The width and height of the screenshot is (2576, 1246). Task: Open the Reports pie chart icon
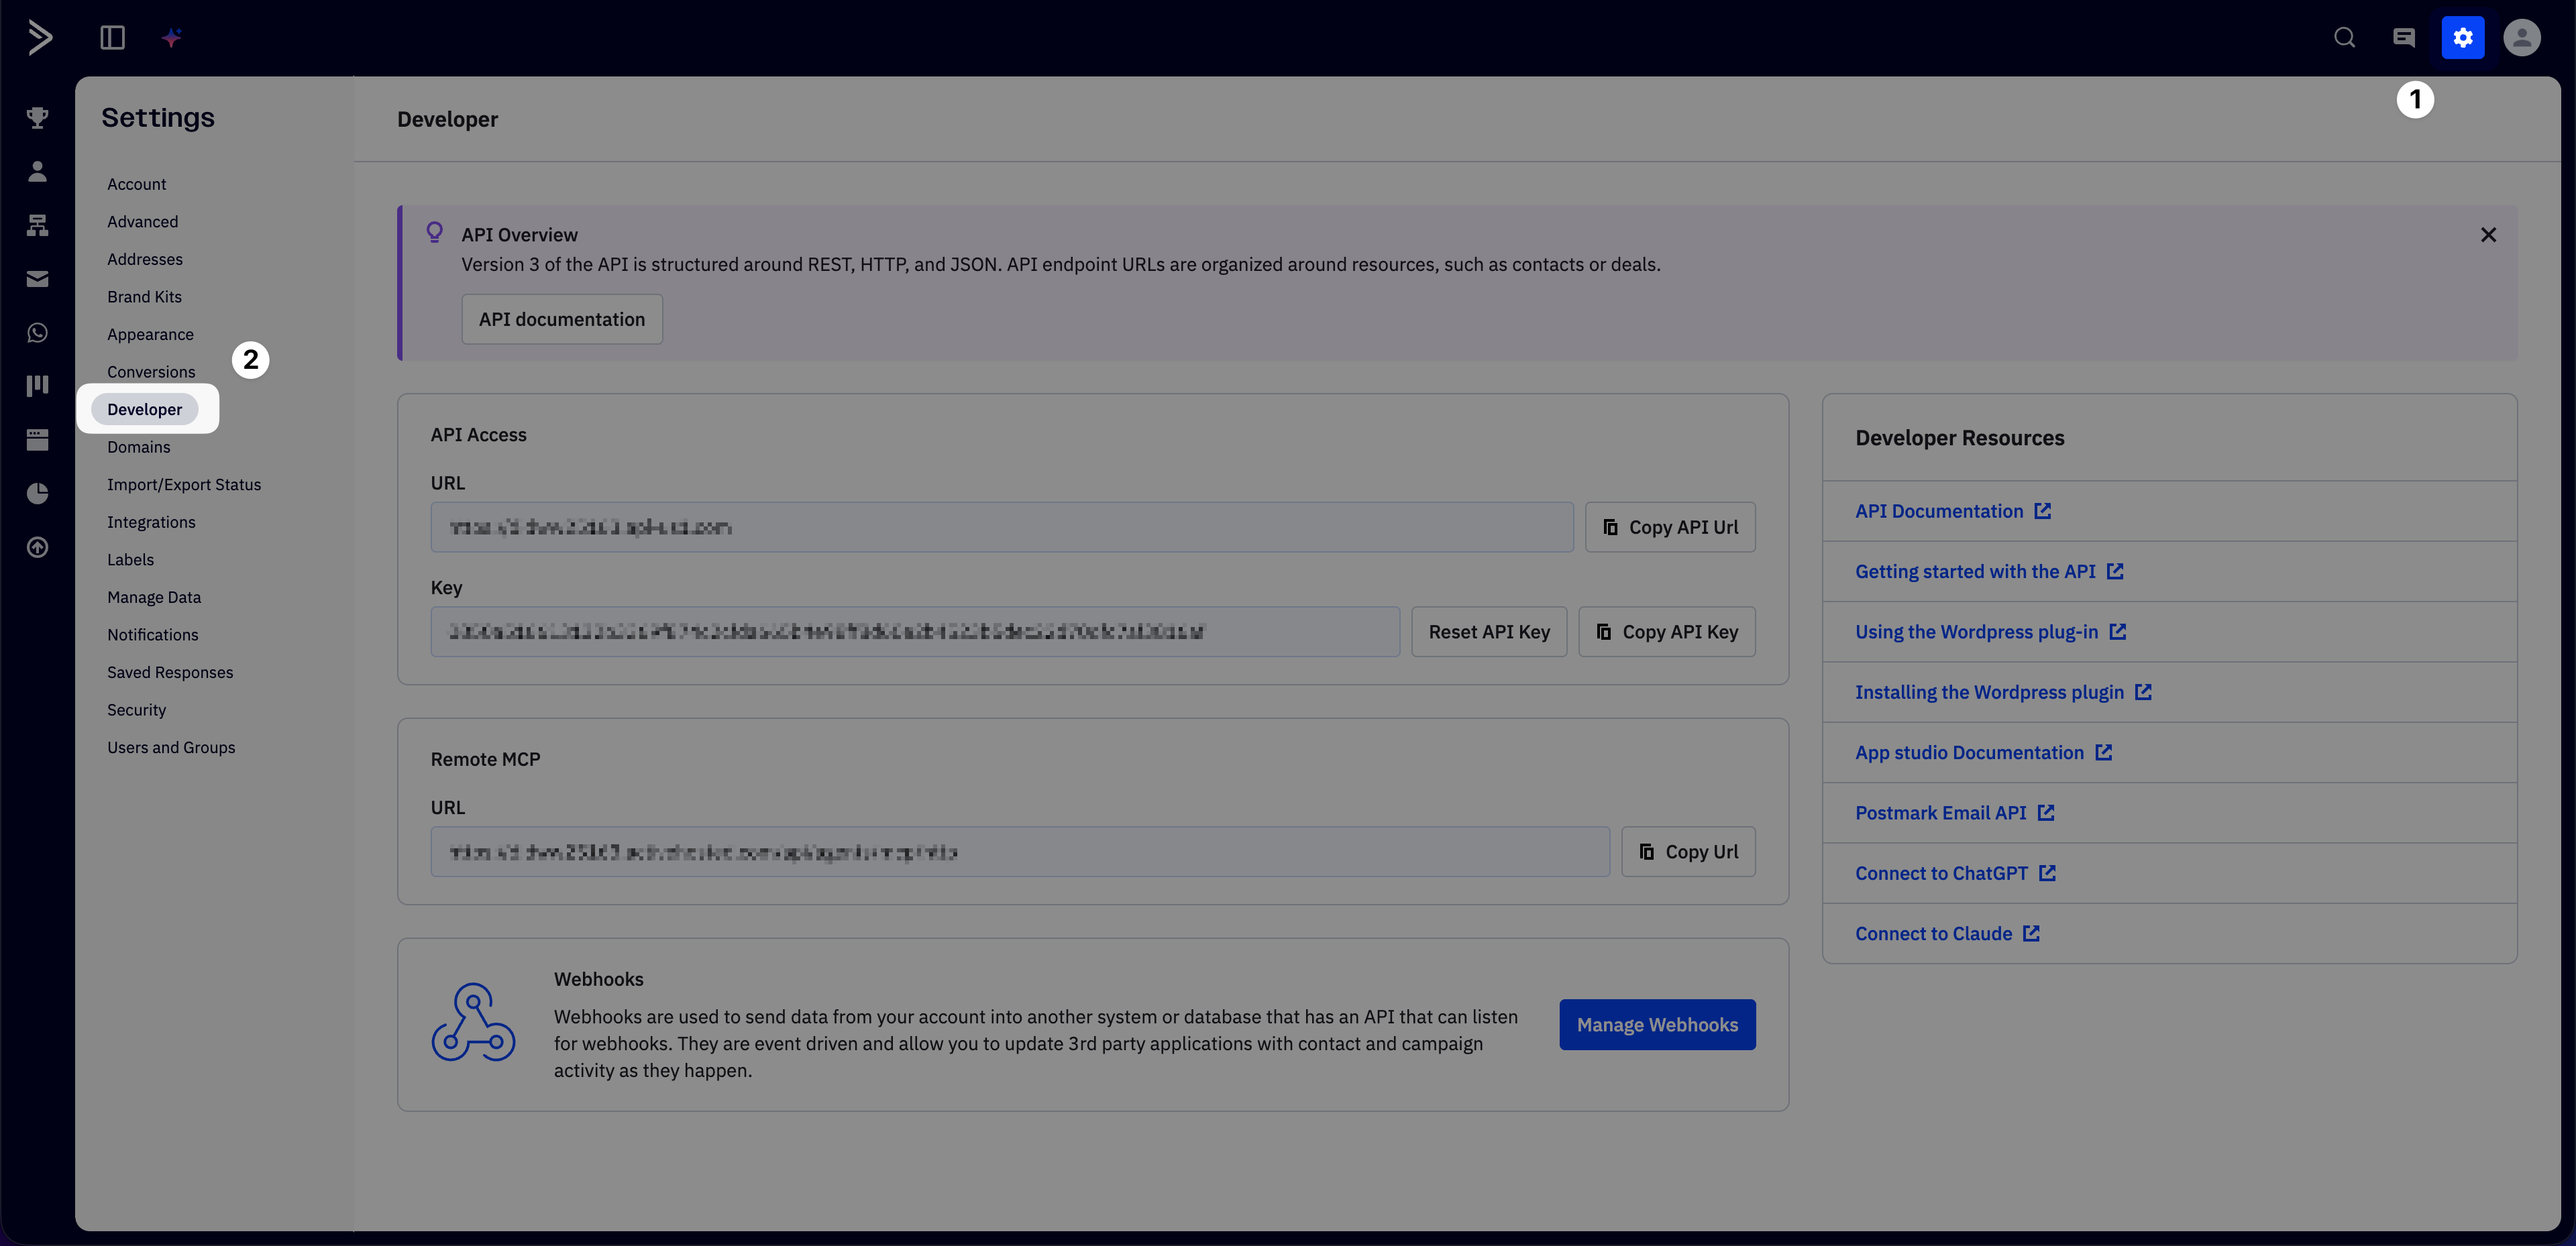coord(37,493)
